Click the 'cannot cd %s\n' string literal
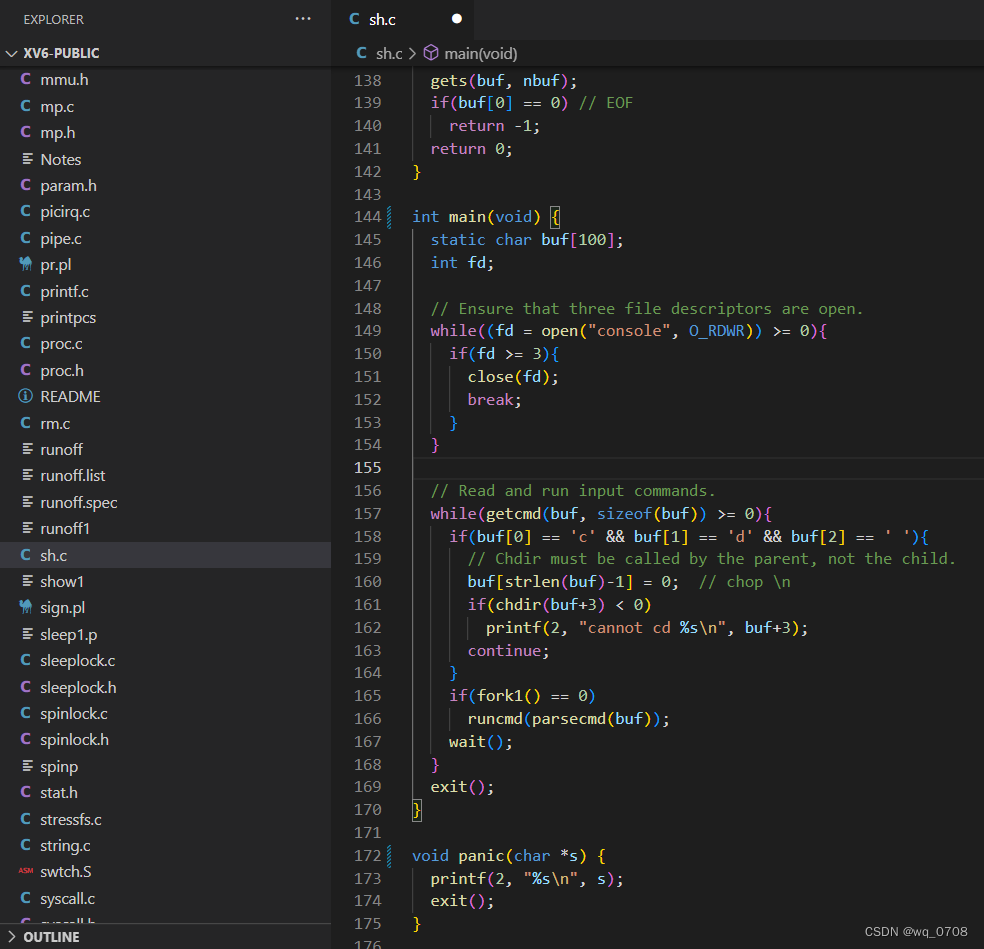 click(653, 628)
